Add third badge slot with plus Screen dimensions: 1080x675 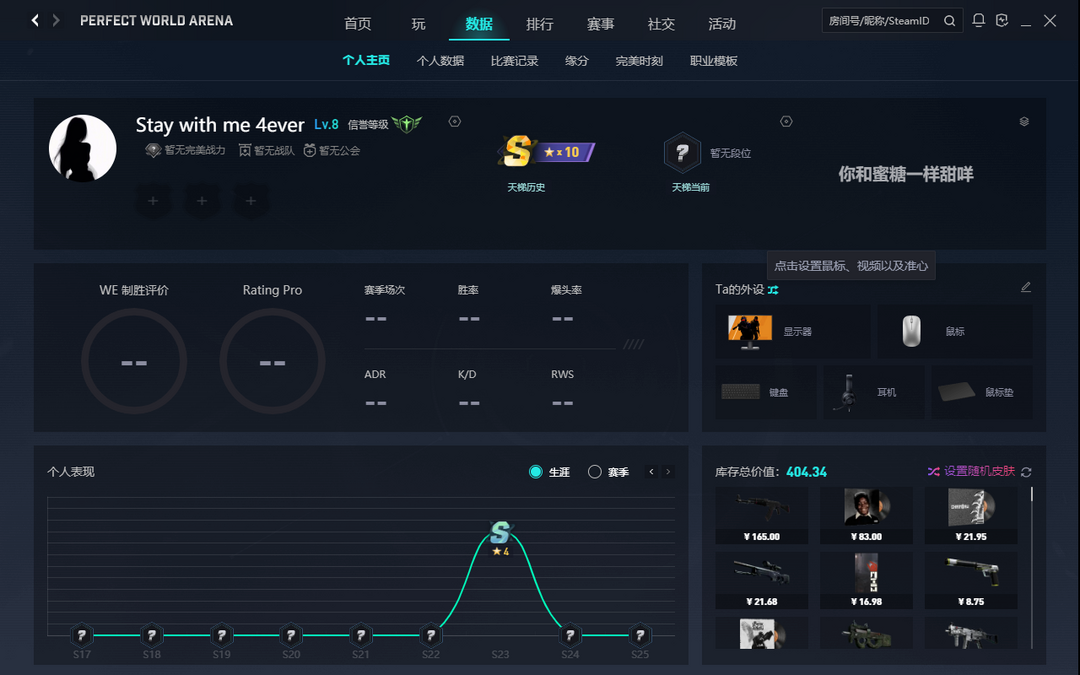point(251,200)
